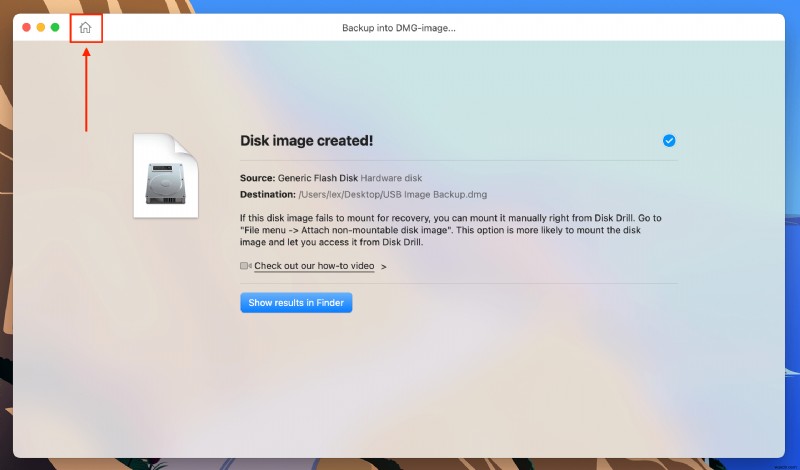Click the USB Image Backup.dmg destination path
The width and height of the screenshot is (800, 470).
(x=392, y=194)
